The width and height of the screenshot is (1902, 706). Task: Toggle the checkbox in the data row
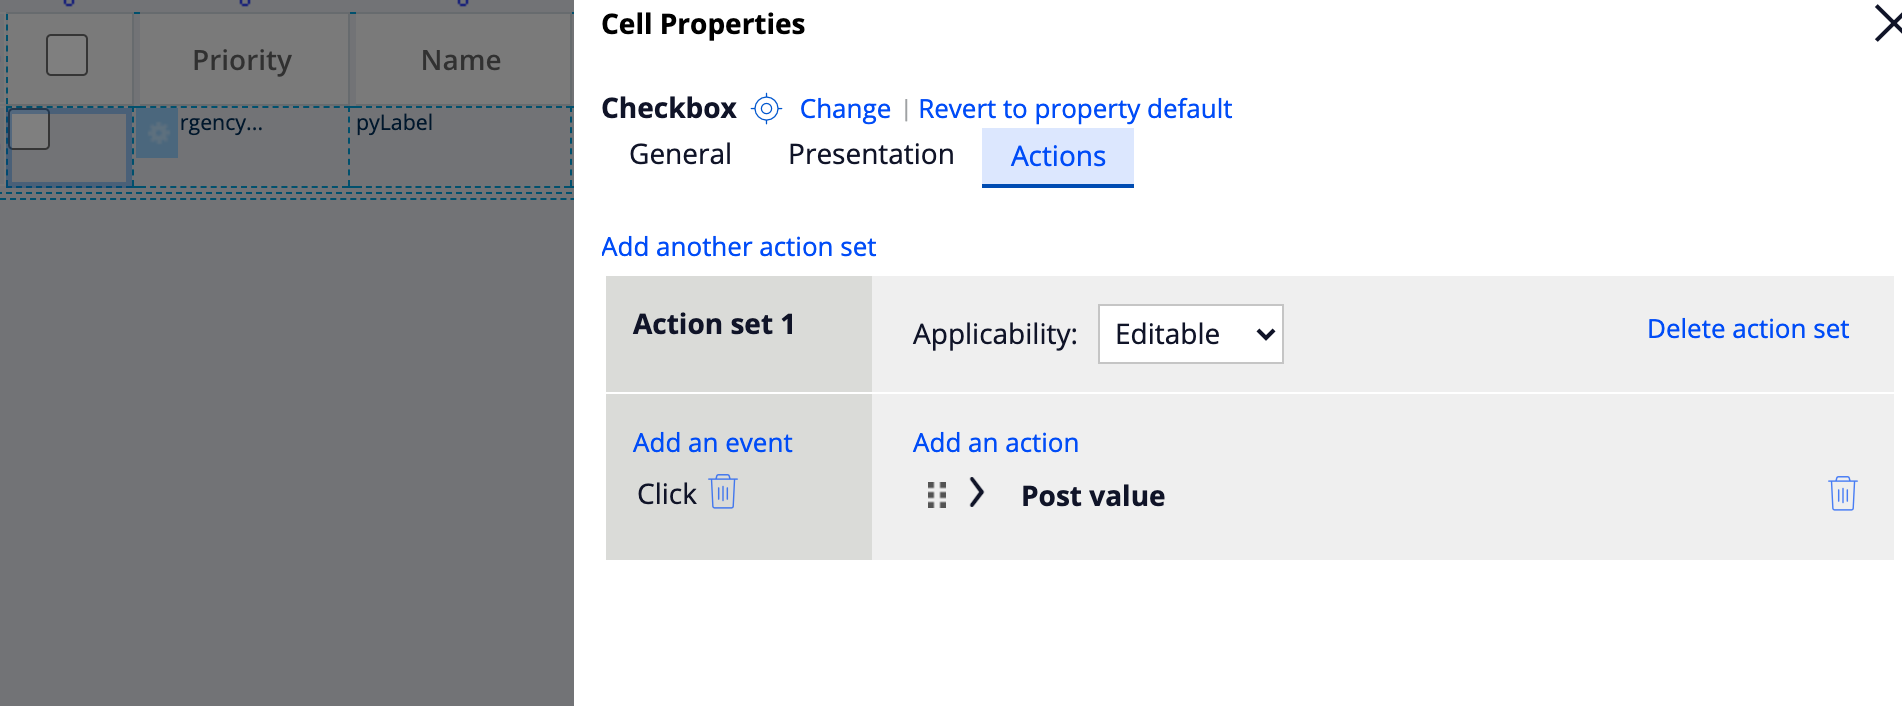click(30, 130)
